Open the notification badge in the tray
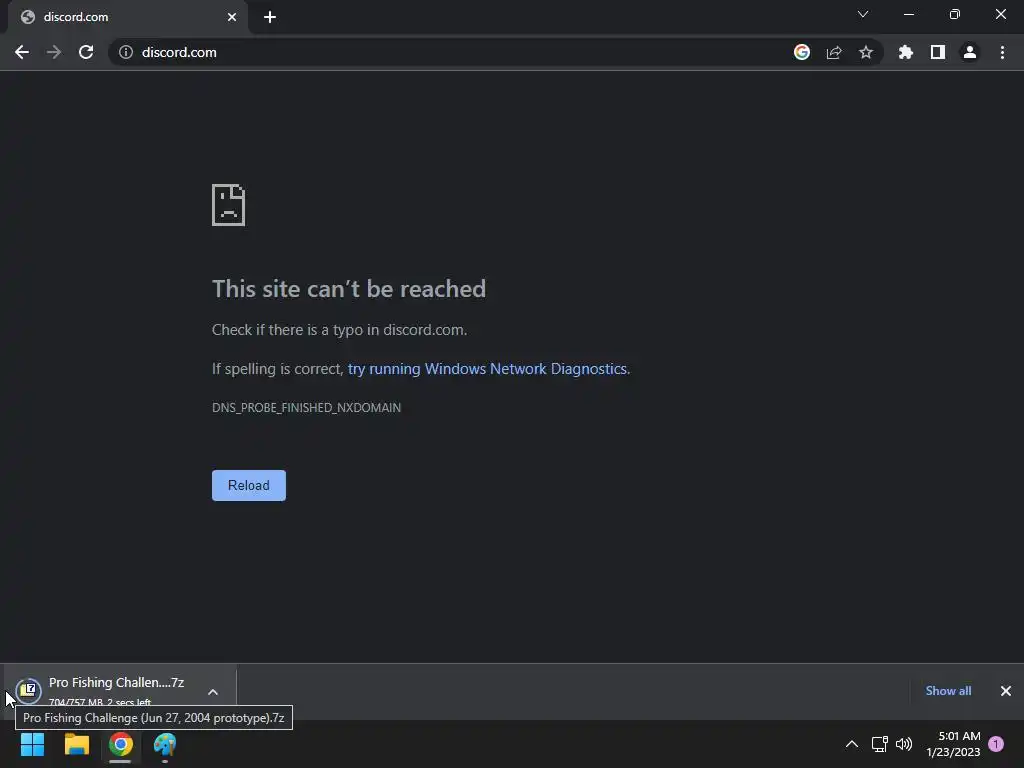The height and width of the screenshot is (768, 1024). tap(996, 744)
